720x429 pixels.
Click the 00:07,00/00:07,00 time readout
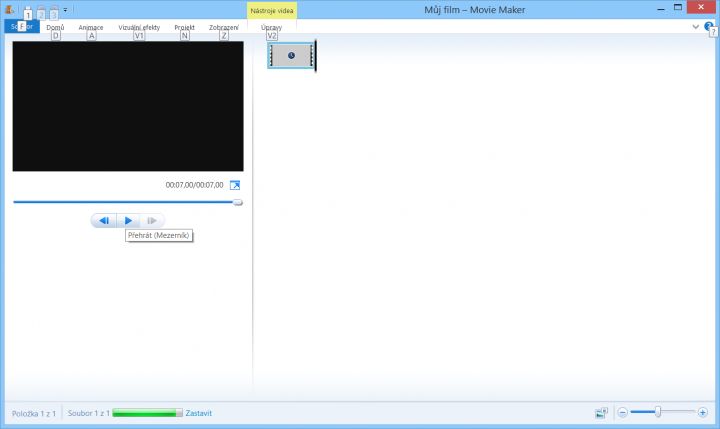click(194, 185)
